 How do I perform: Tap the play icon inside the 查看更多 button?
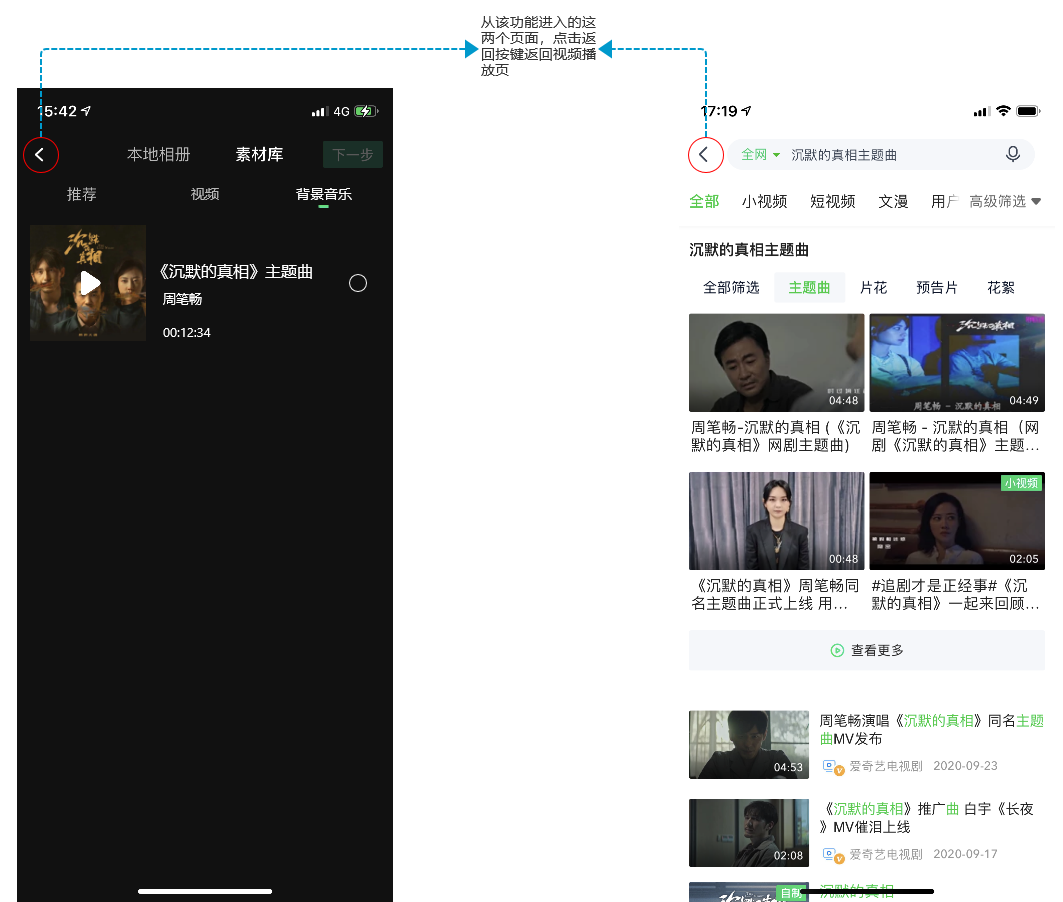(x=838, y=649)
